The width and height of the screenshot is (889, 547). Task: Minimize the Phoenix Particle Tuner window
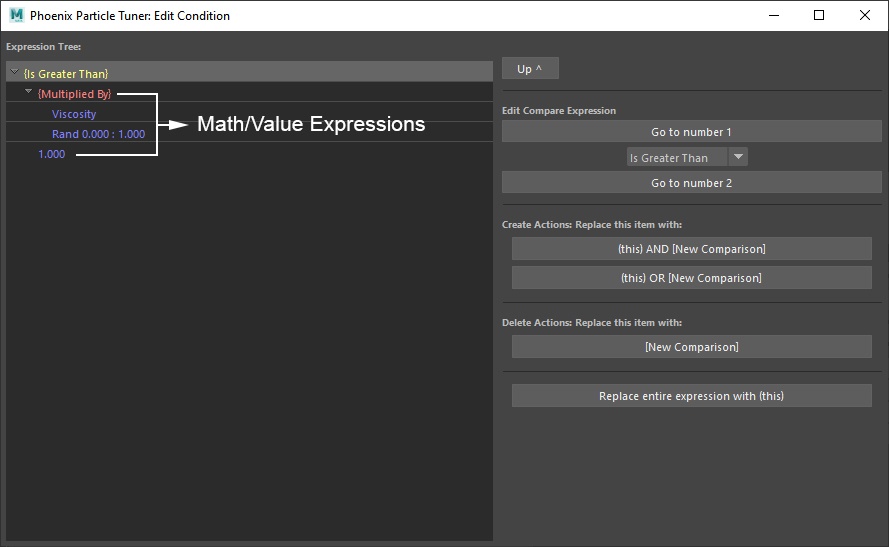(x=774, y=15)
